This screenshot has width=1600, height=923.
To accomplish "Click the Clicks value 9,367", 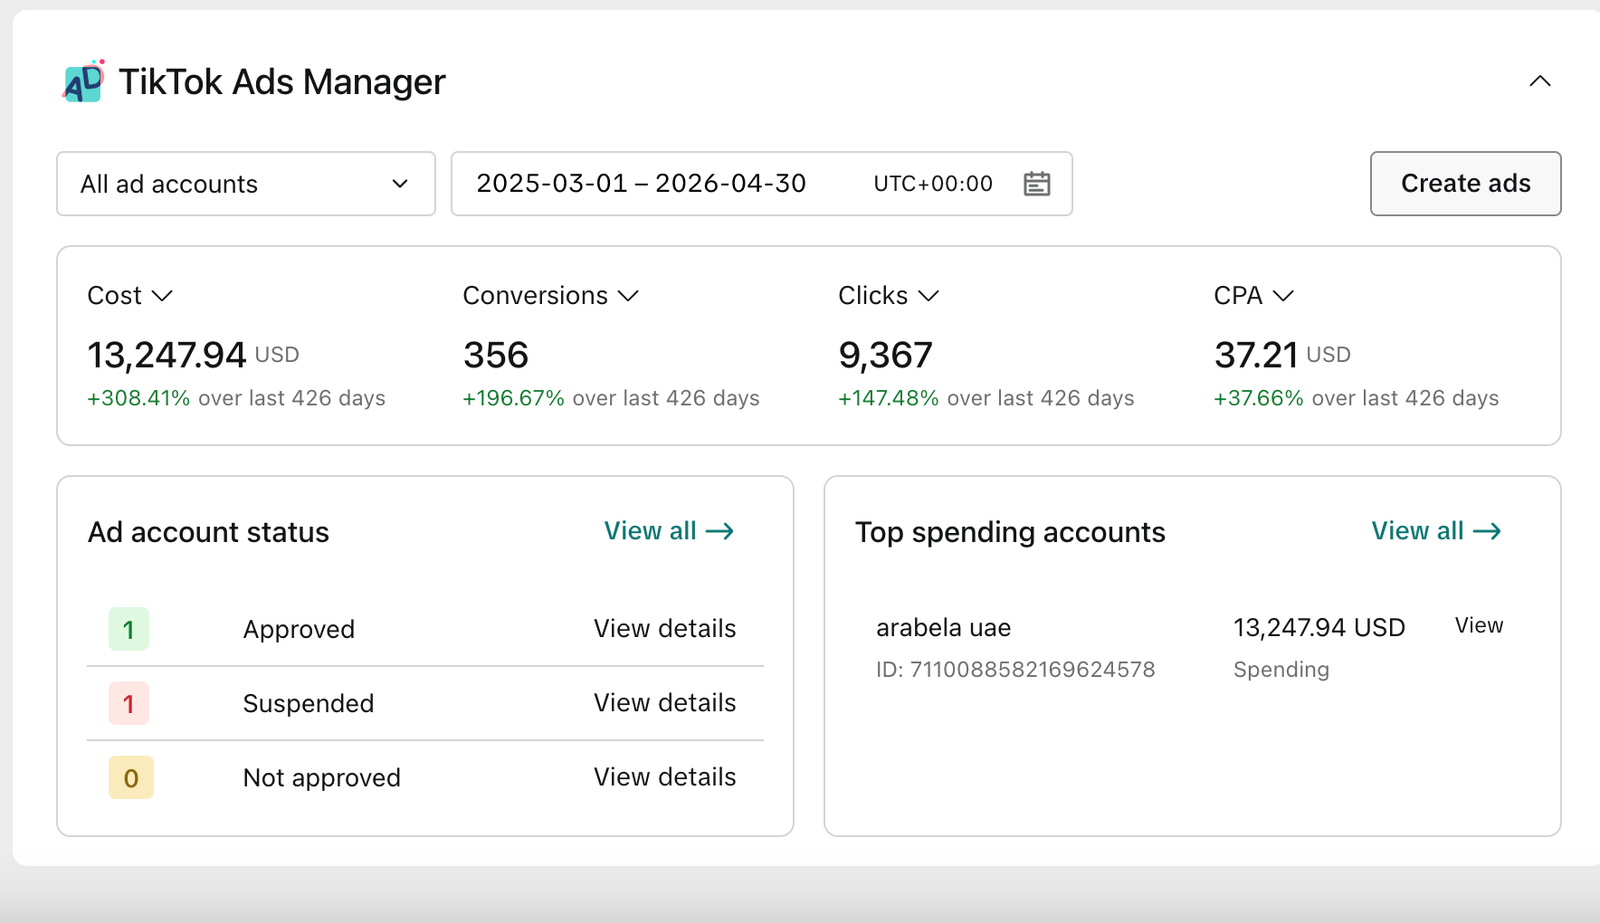I will (x=885, y=355).
